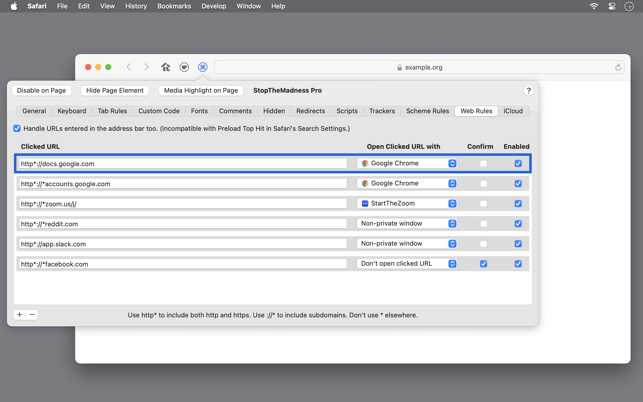Edit the accounts.google.com URL field
The image size is (643, 402).
[182, 184]
